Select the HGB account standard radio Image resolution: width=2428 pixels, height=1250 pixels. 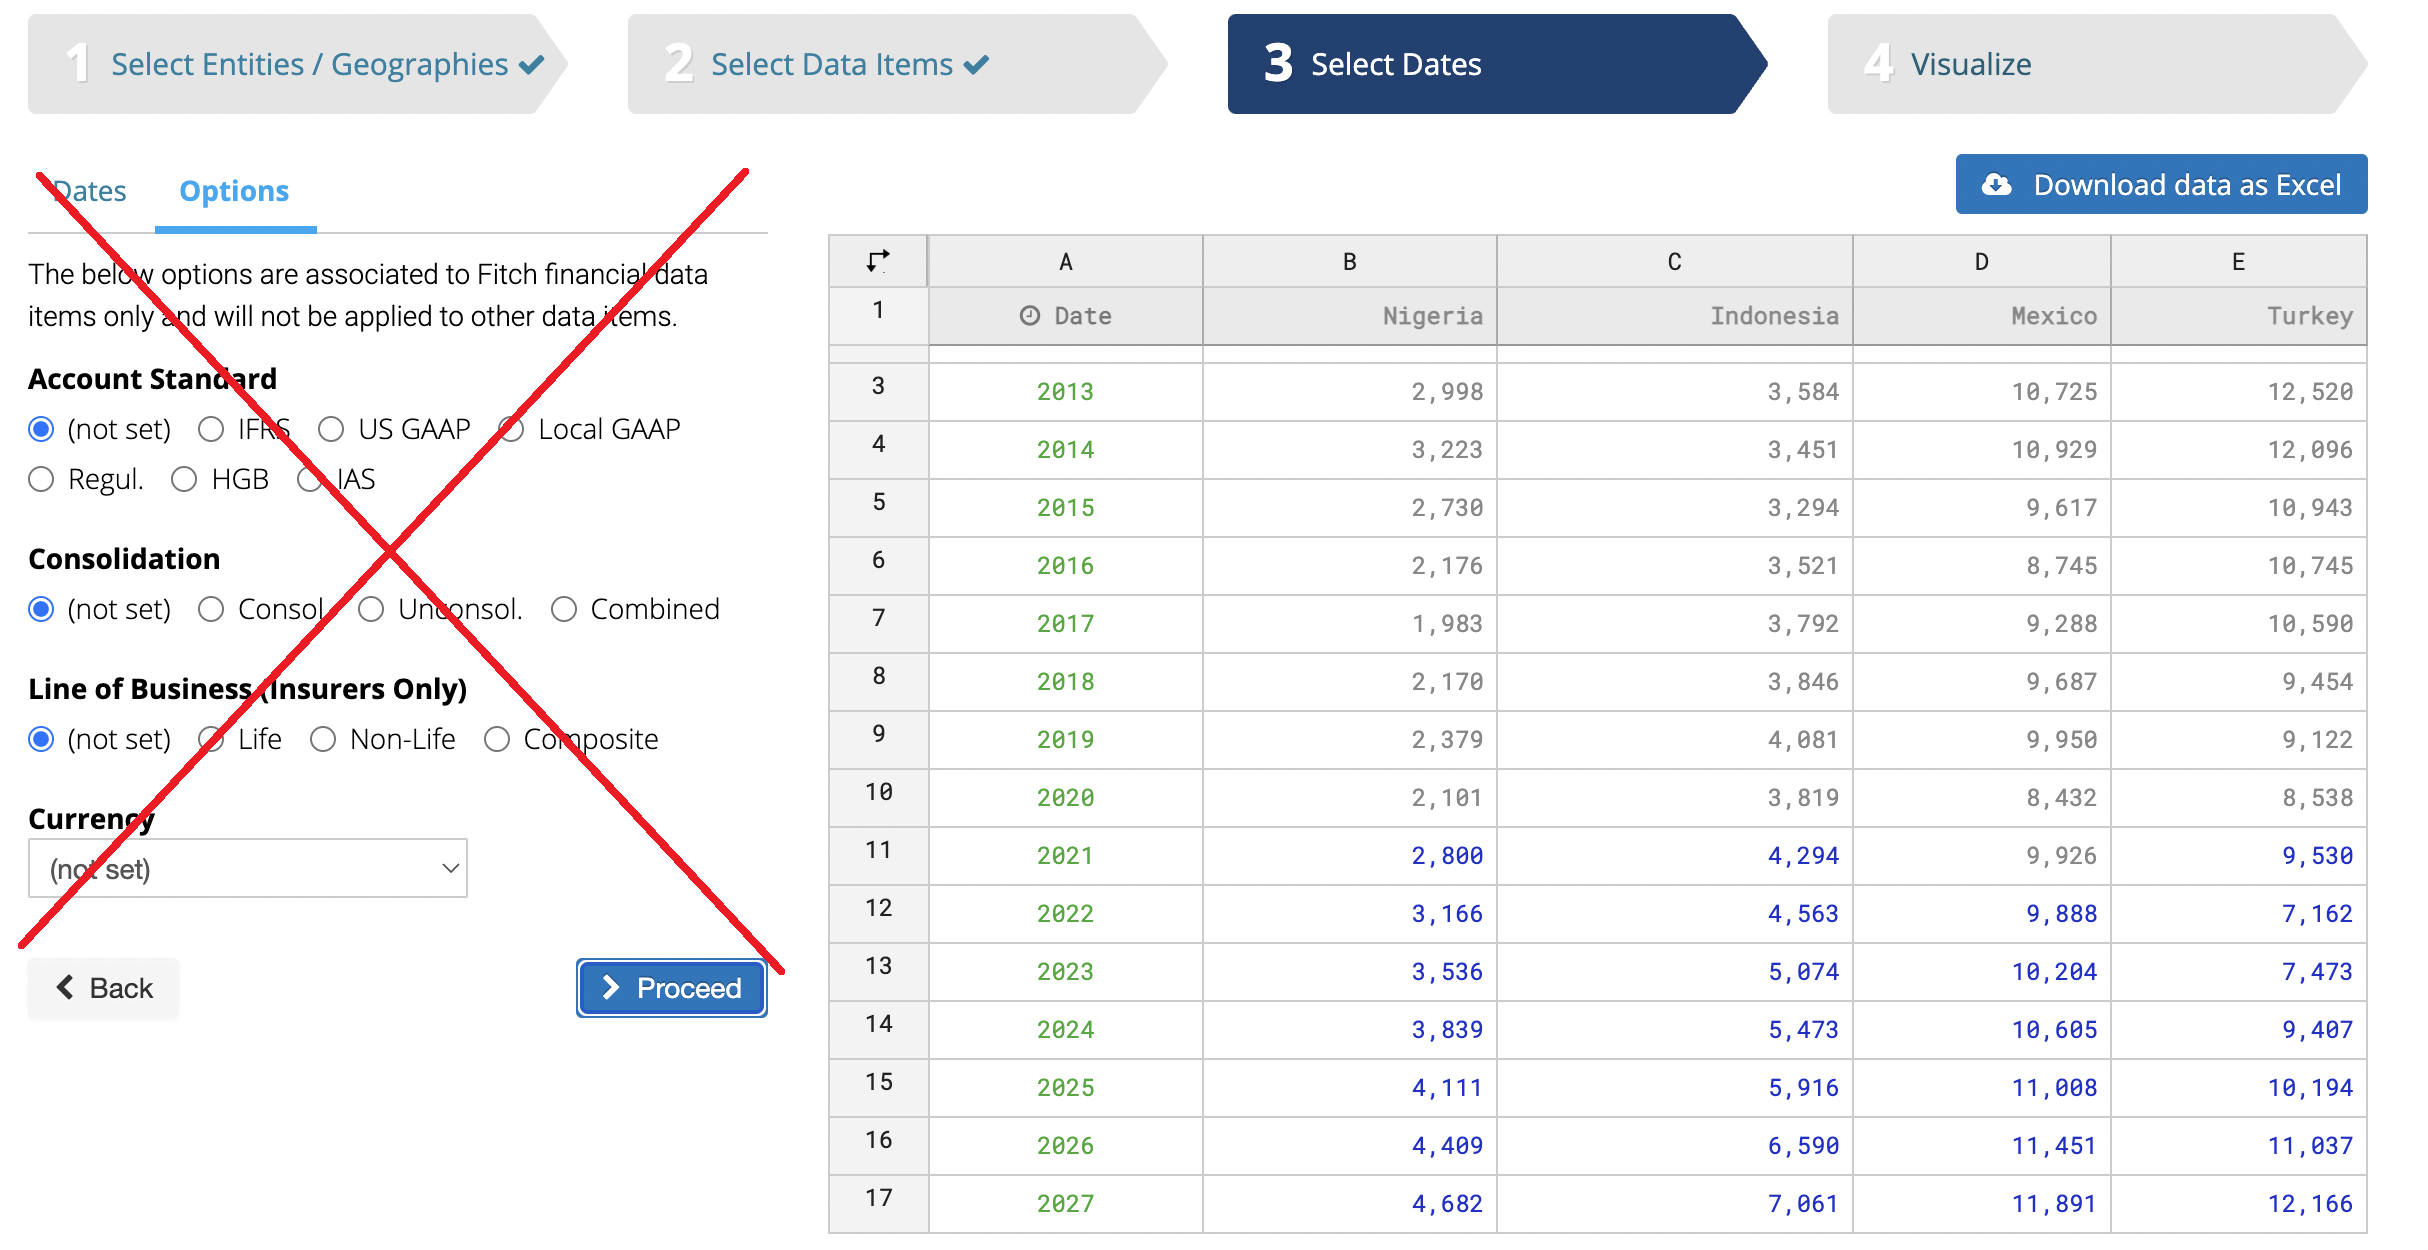(x=184, y=480)
